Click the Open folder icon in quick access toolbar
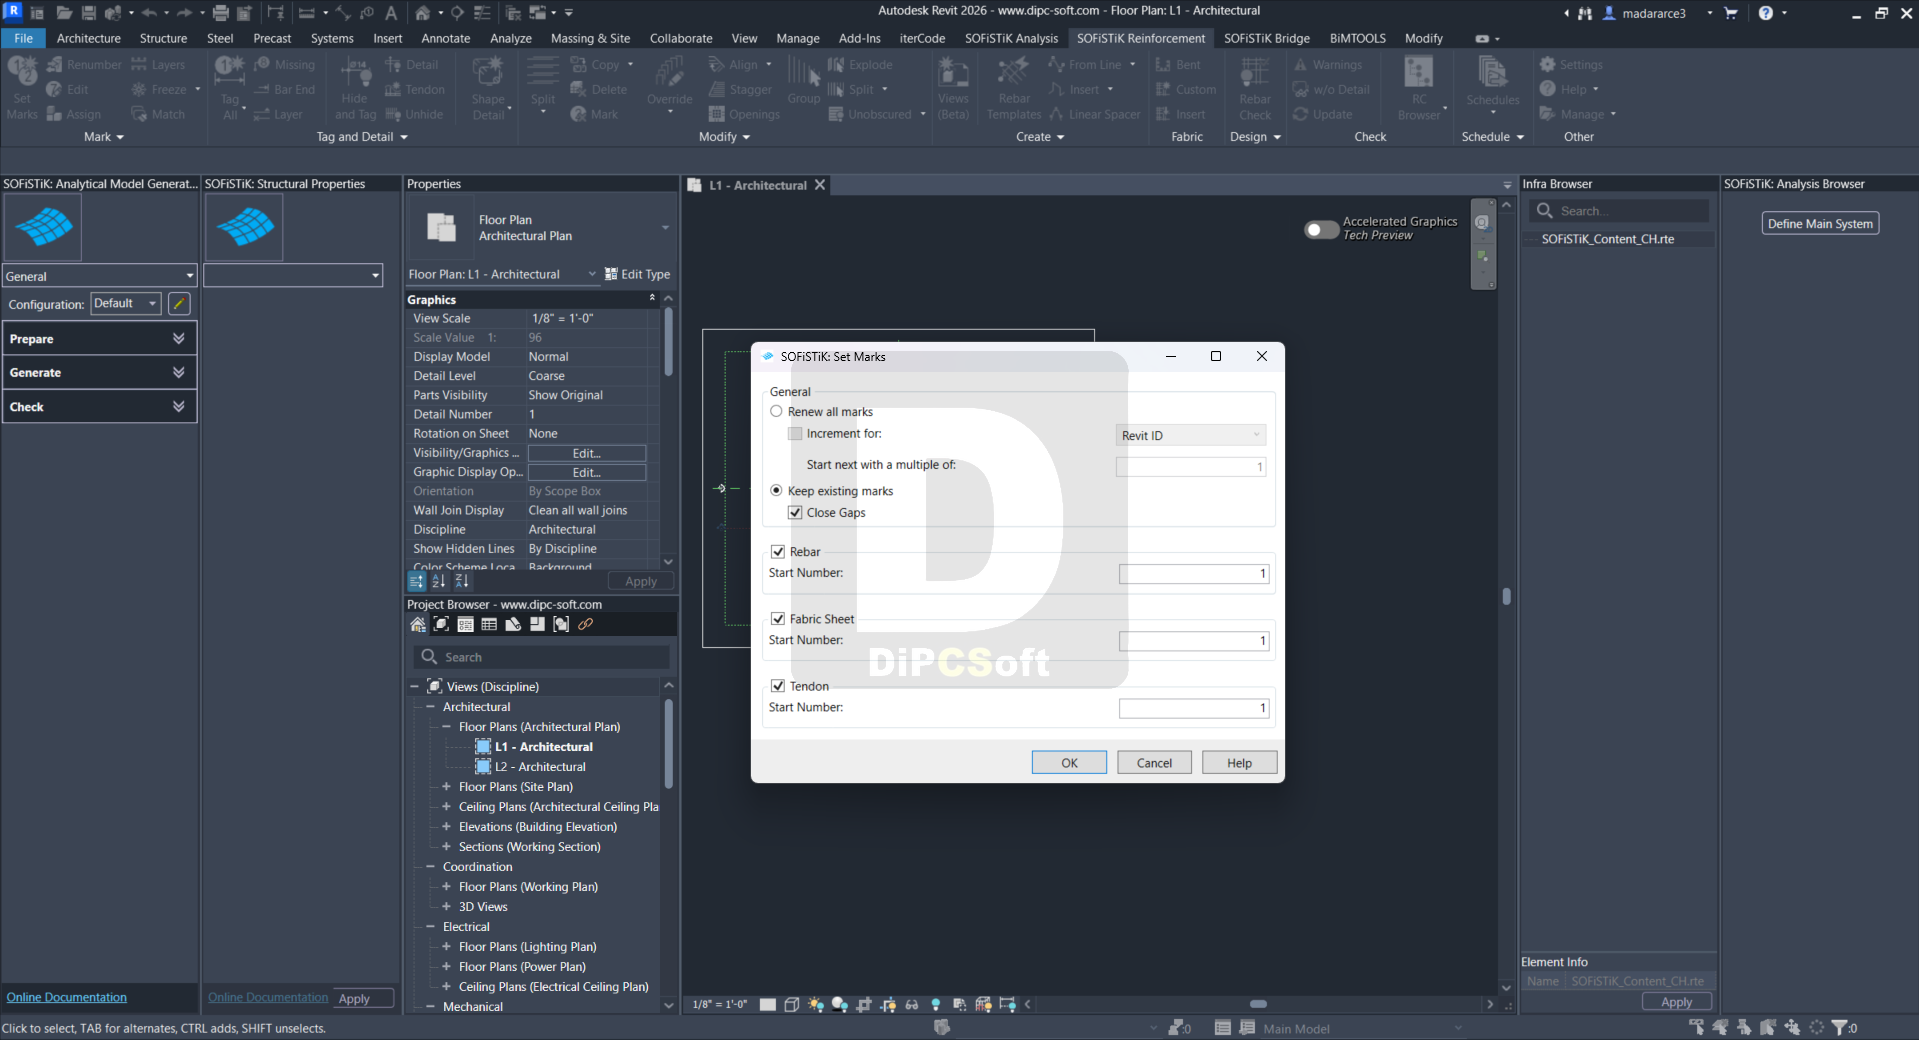This screenshot has width=1920, height=1040. 64,13
